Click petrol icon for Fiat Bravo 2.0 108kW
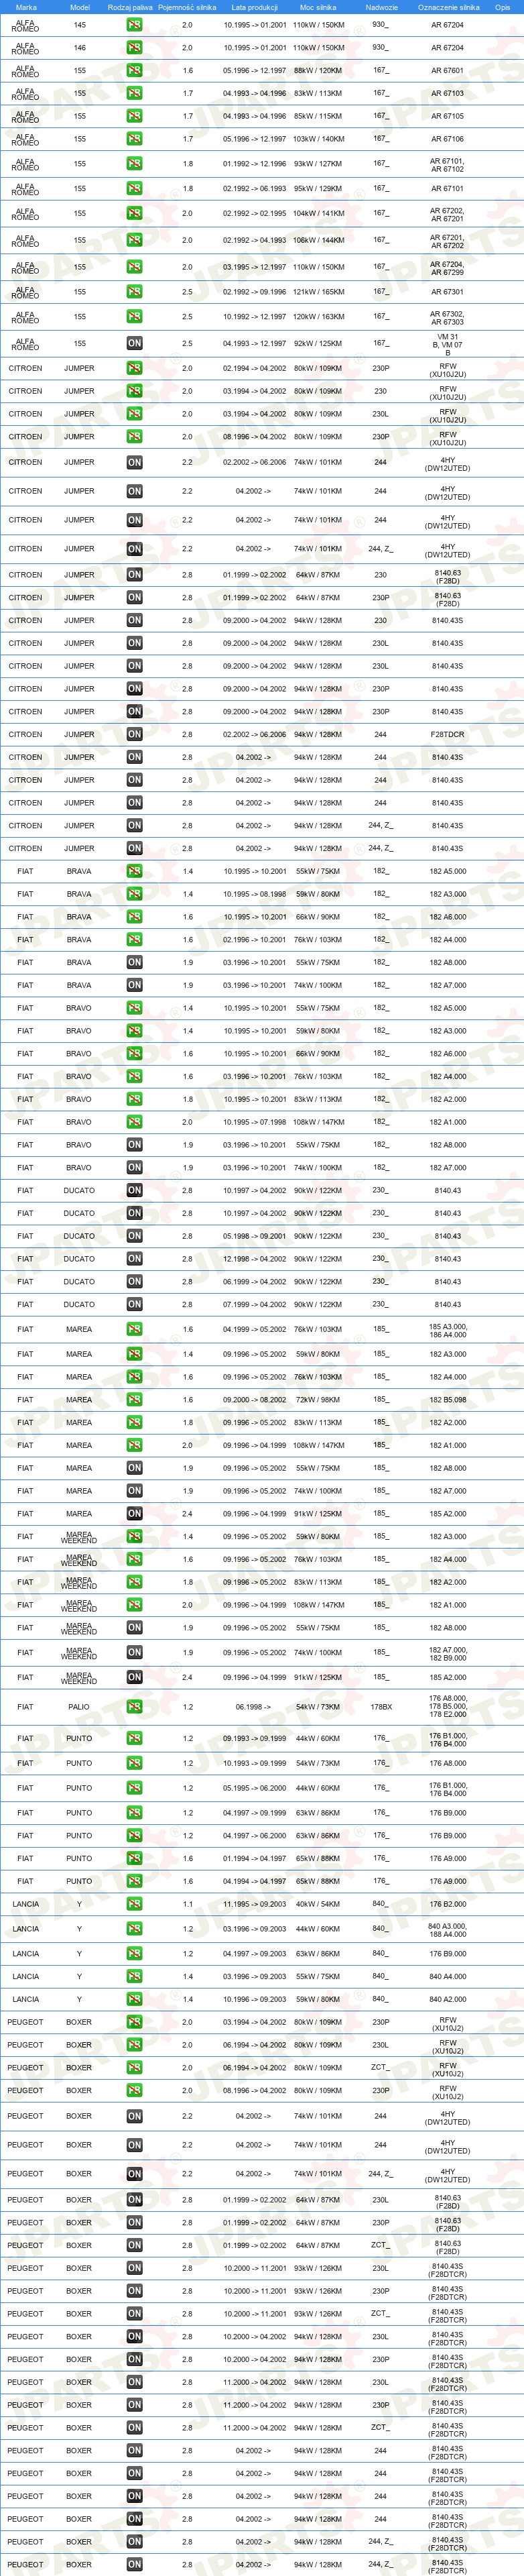The image size is (524, 2576). tap(134, 1122)
